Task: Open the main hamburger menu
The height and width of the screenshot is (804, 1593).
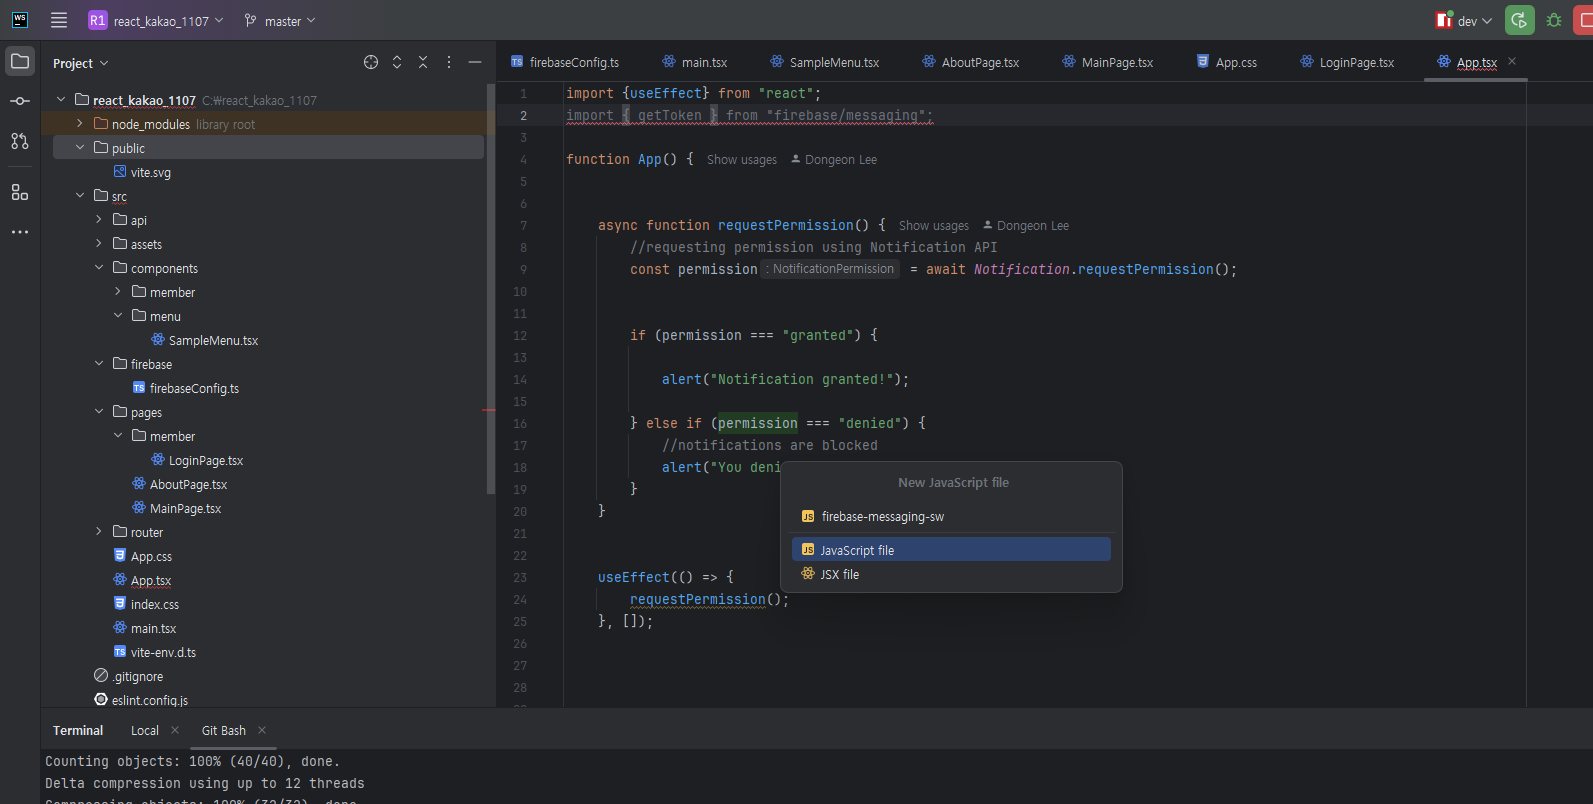Action: coord(59,20)
